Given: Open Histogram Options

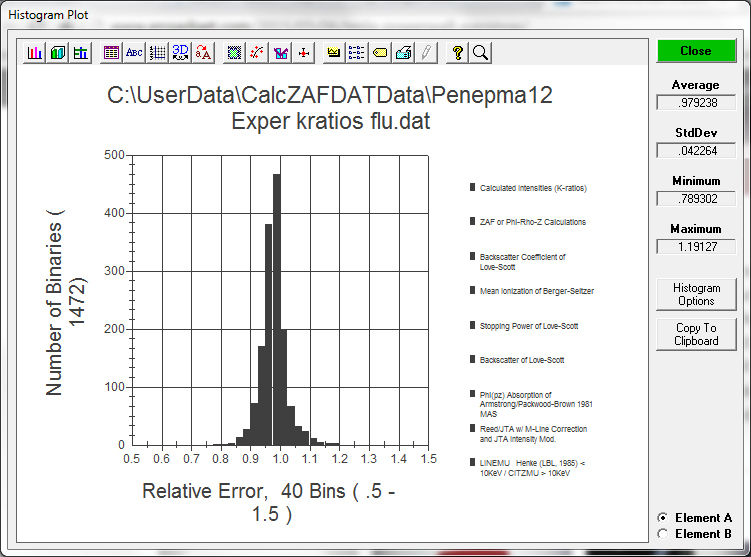Looking at the screenshot, I should 695,294.
